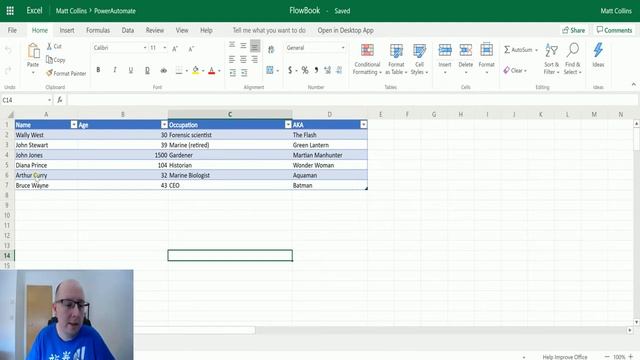Click the PowerAutomate breadcrumb link
This screenshot has width=640, height=360.
point(115,11)
